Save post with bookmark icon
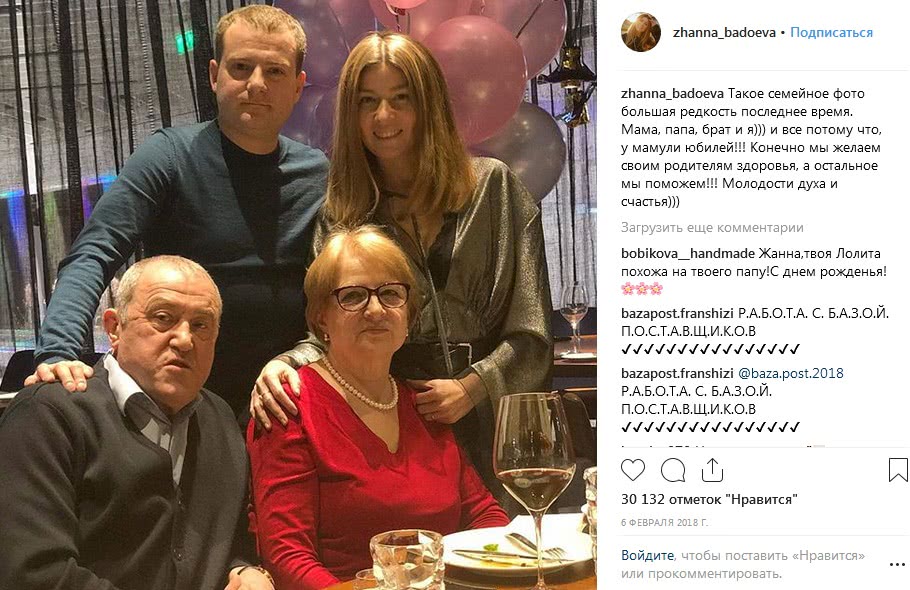910x590 pixels. tap(898, 470)
